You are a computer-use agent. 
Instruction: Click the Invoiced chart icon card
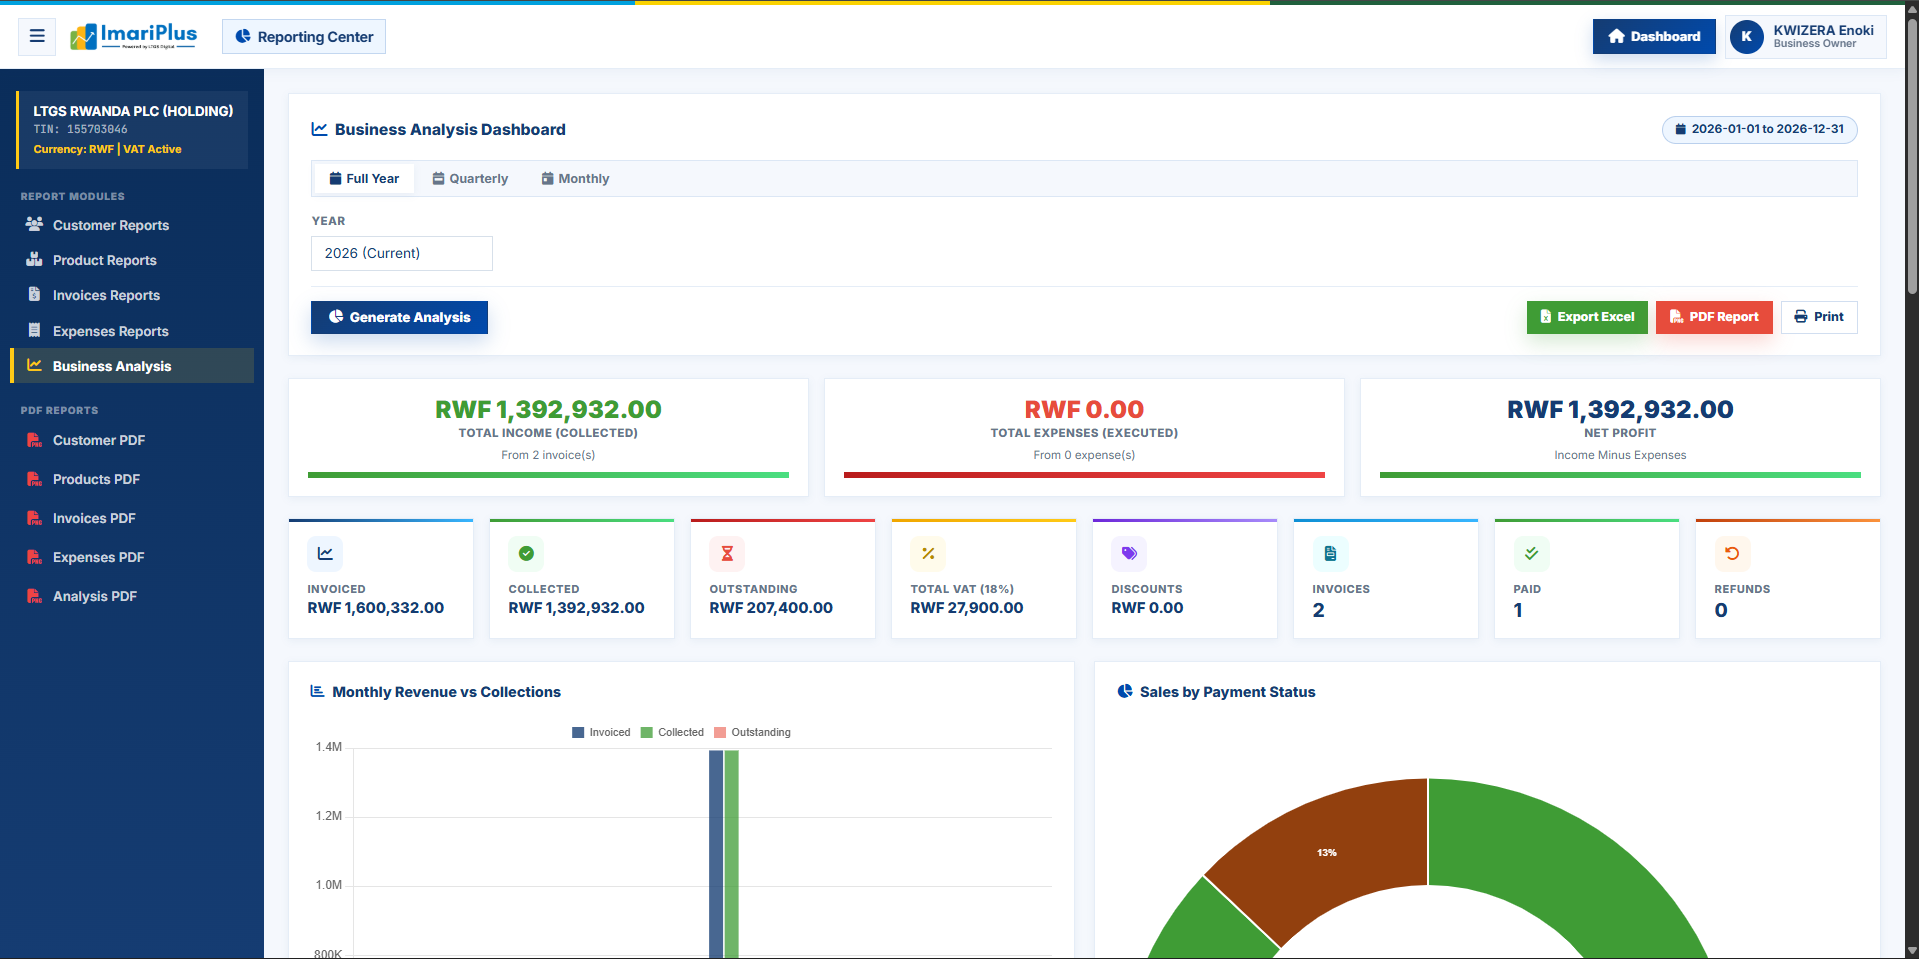point(325,553)
